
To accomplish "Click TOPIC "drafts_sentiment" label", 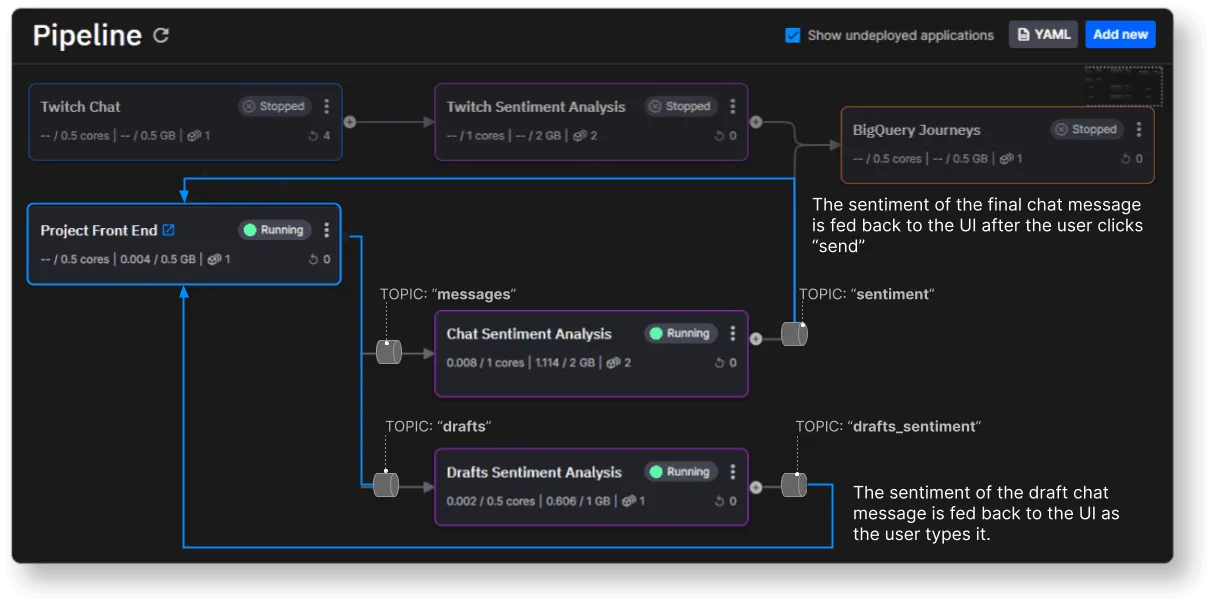I will tap(888, 426).
